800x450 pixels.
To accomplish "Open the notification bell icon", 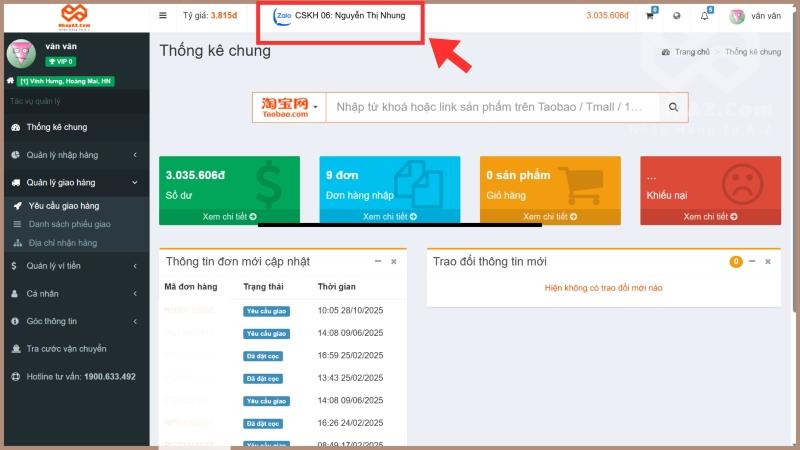I will (705, 16).
